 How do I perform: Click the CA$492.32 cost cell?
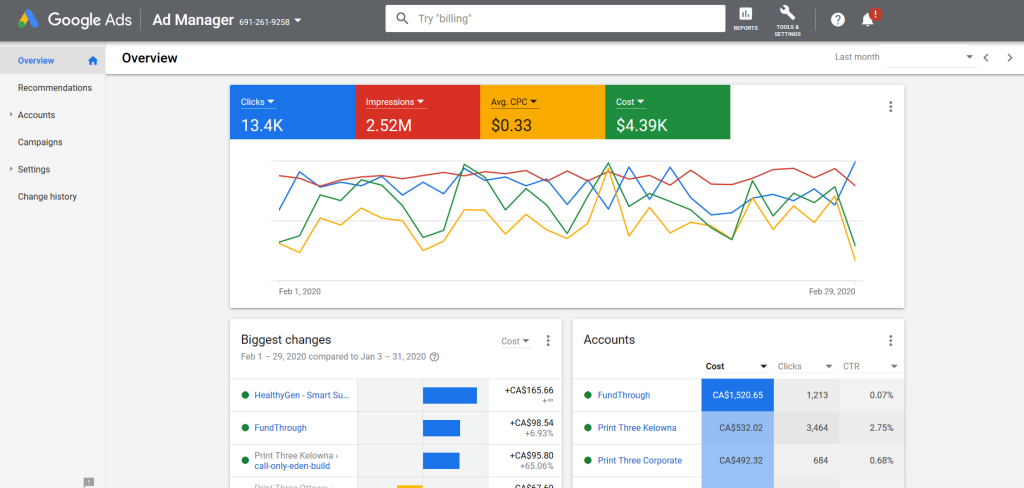[737, 461]
